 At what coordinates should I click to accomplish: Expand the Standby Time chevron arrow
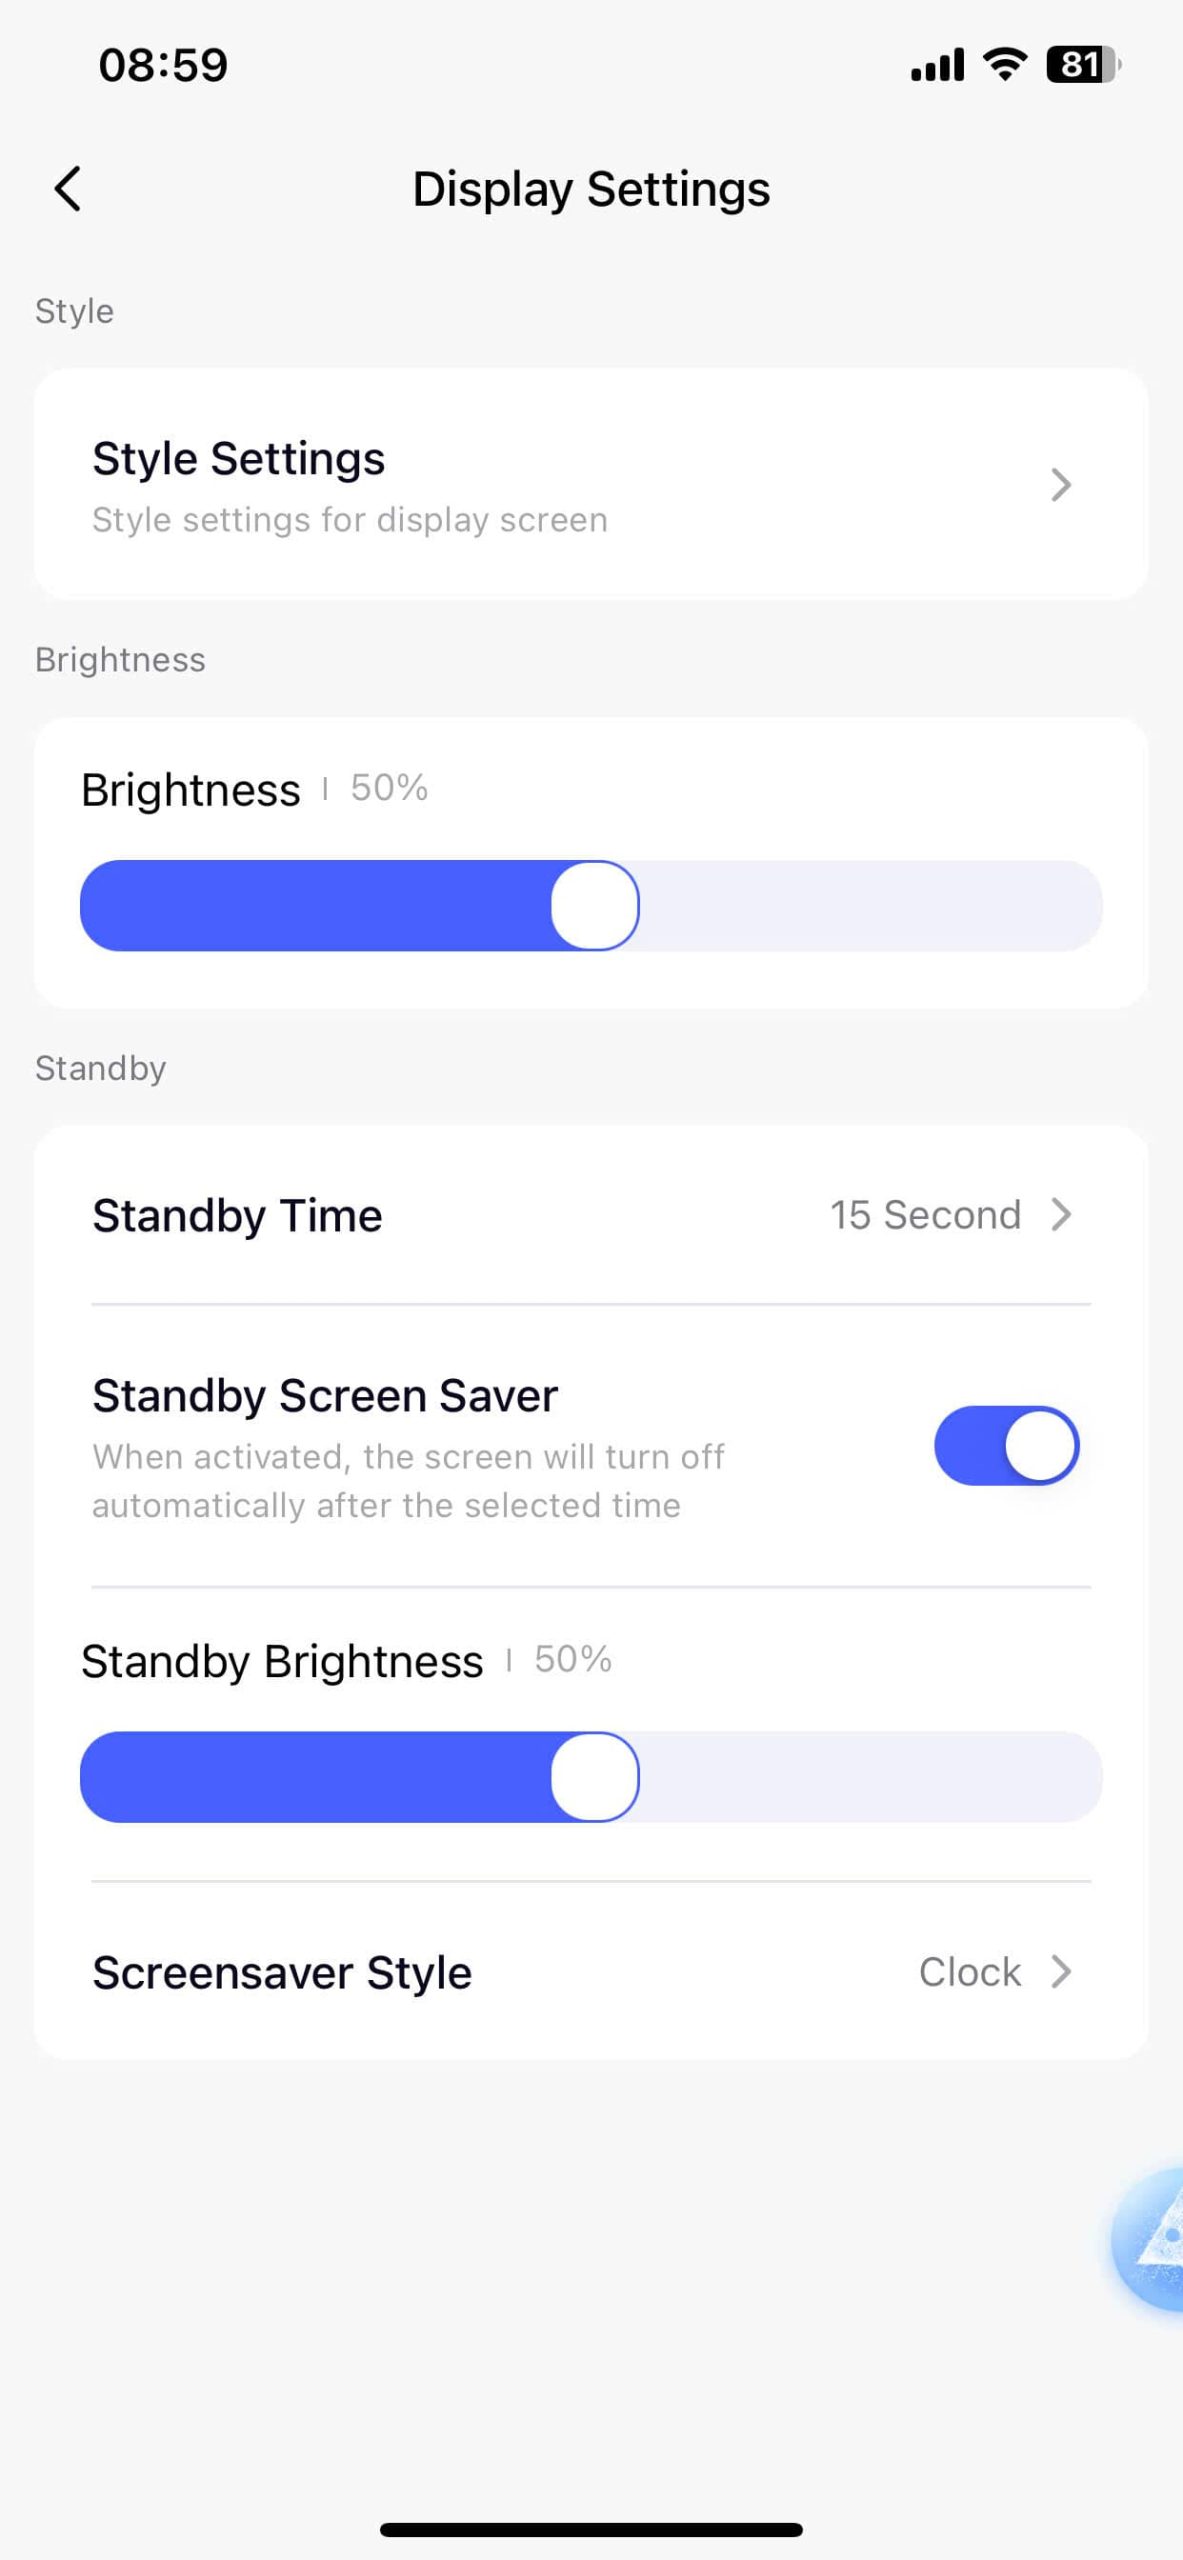pyautogui.click(x=1061, y=1215)
